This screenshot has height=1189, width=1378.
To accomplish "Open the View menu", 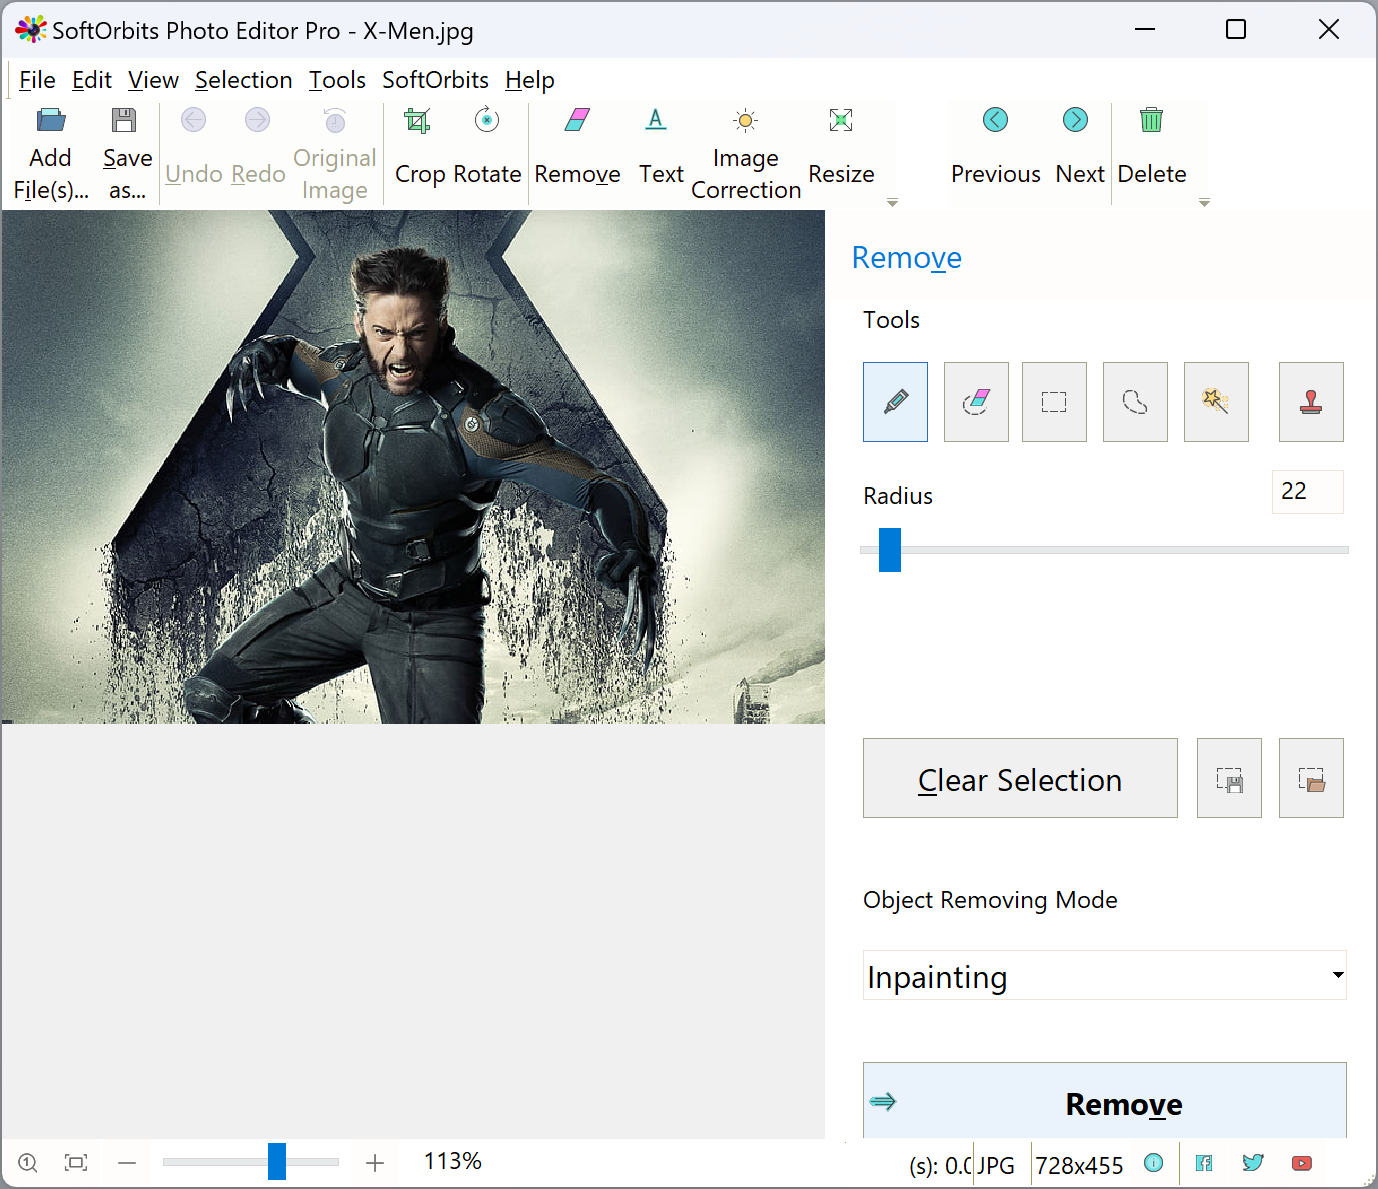I will [x=153, y=80].
